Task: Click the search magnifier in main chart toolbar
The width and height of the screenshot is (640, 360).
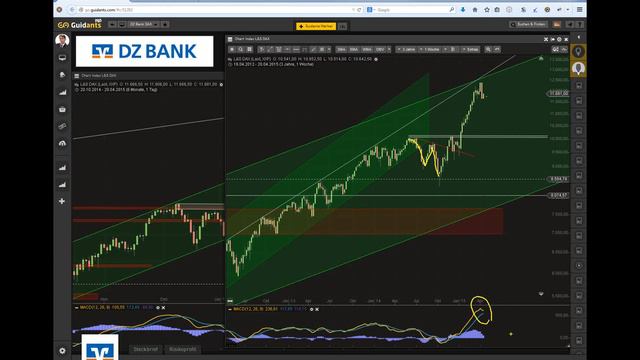Action: click(x=240, y=49)
